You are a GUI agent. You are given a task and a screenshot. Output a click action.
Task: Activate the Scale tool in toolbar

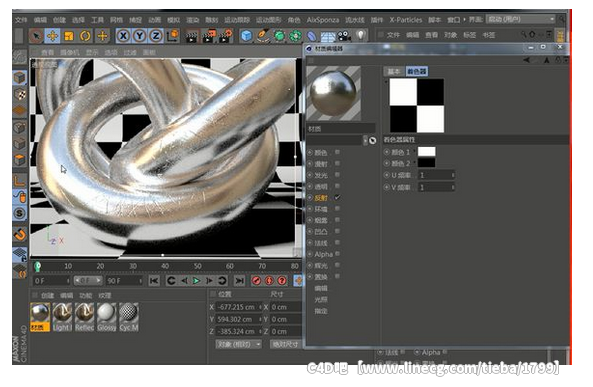[69, 36]
